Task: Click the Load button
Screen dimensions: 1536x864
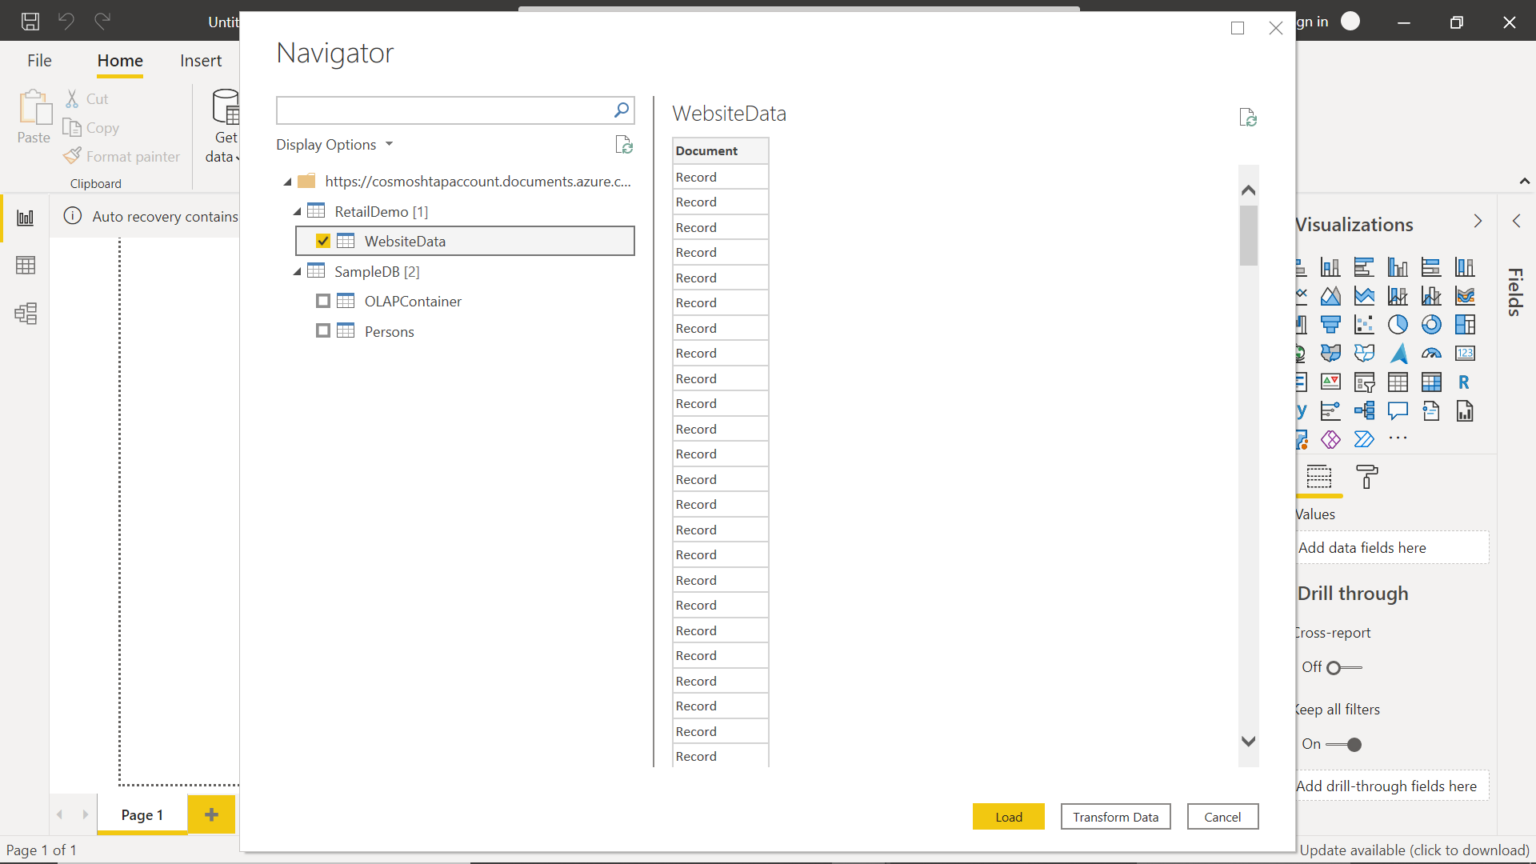Action: pos(1008,816)
